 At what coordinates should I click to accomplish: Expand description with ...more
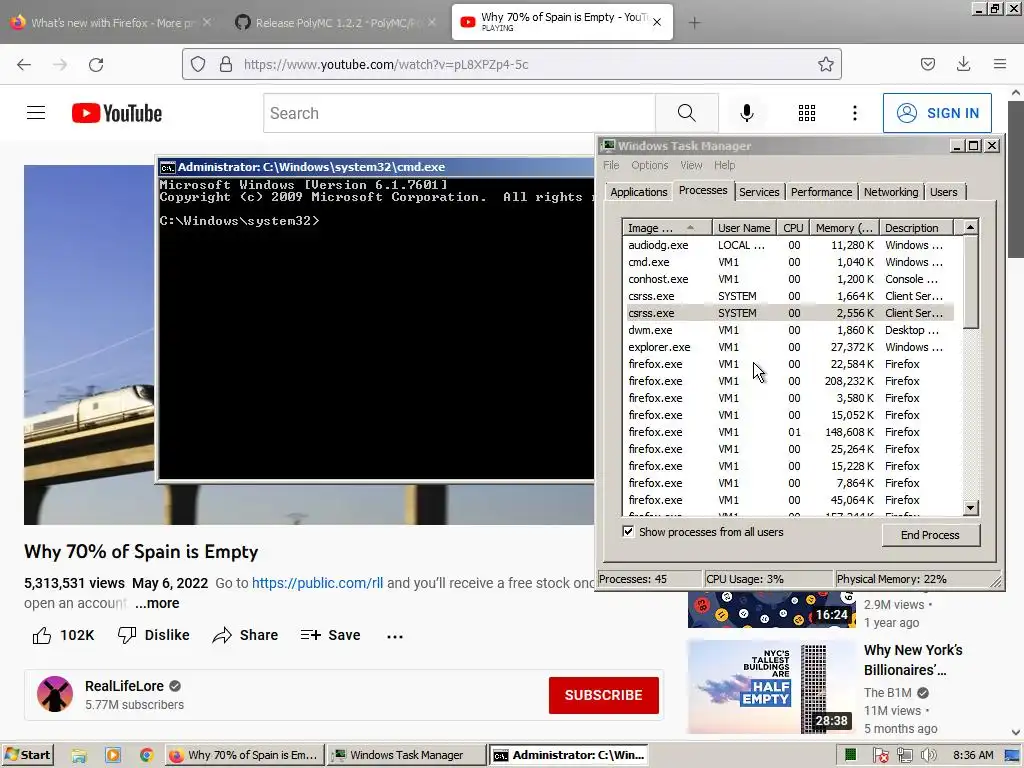pyautogui.click(x=157, y=603)
